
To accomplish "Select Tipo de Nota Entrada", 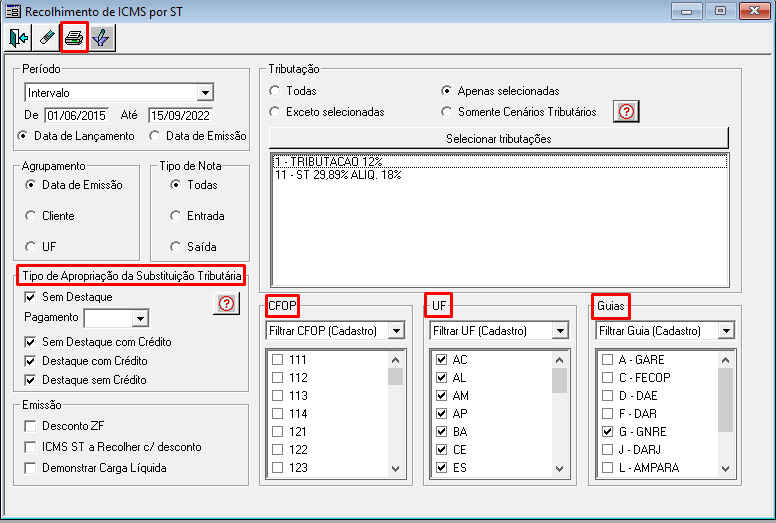I will (176, 216).
